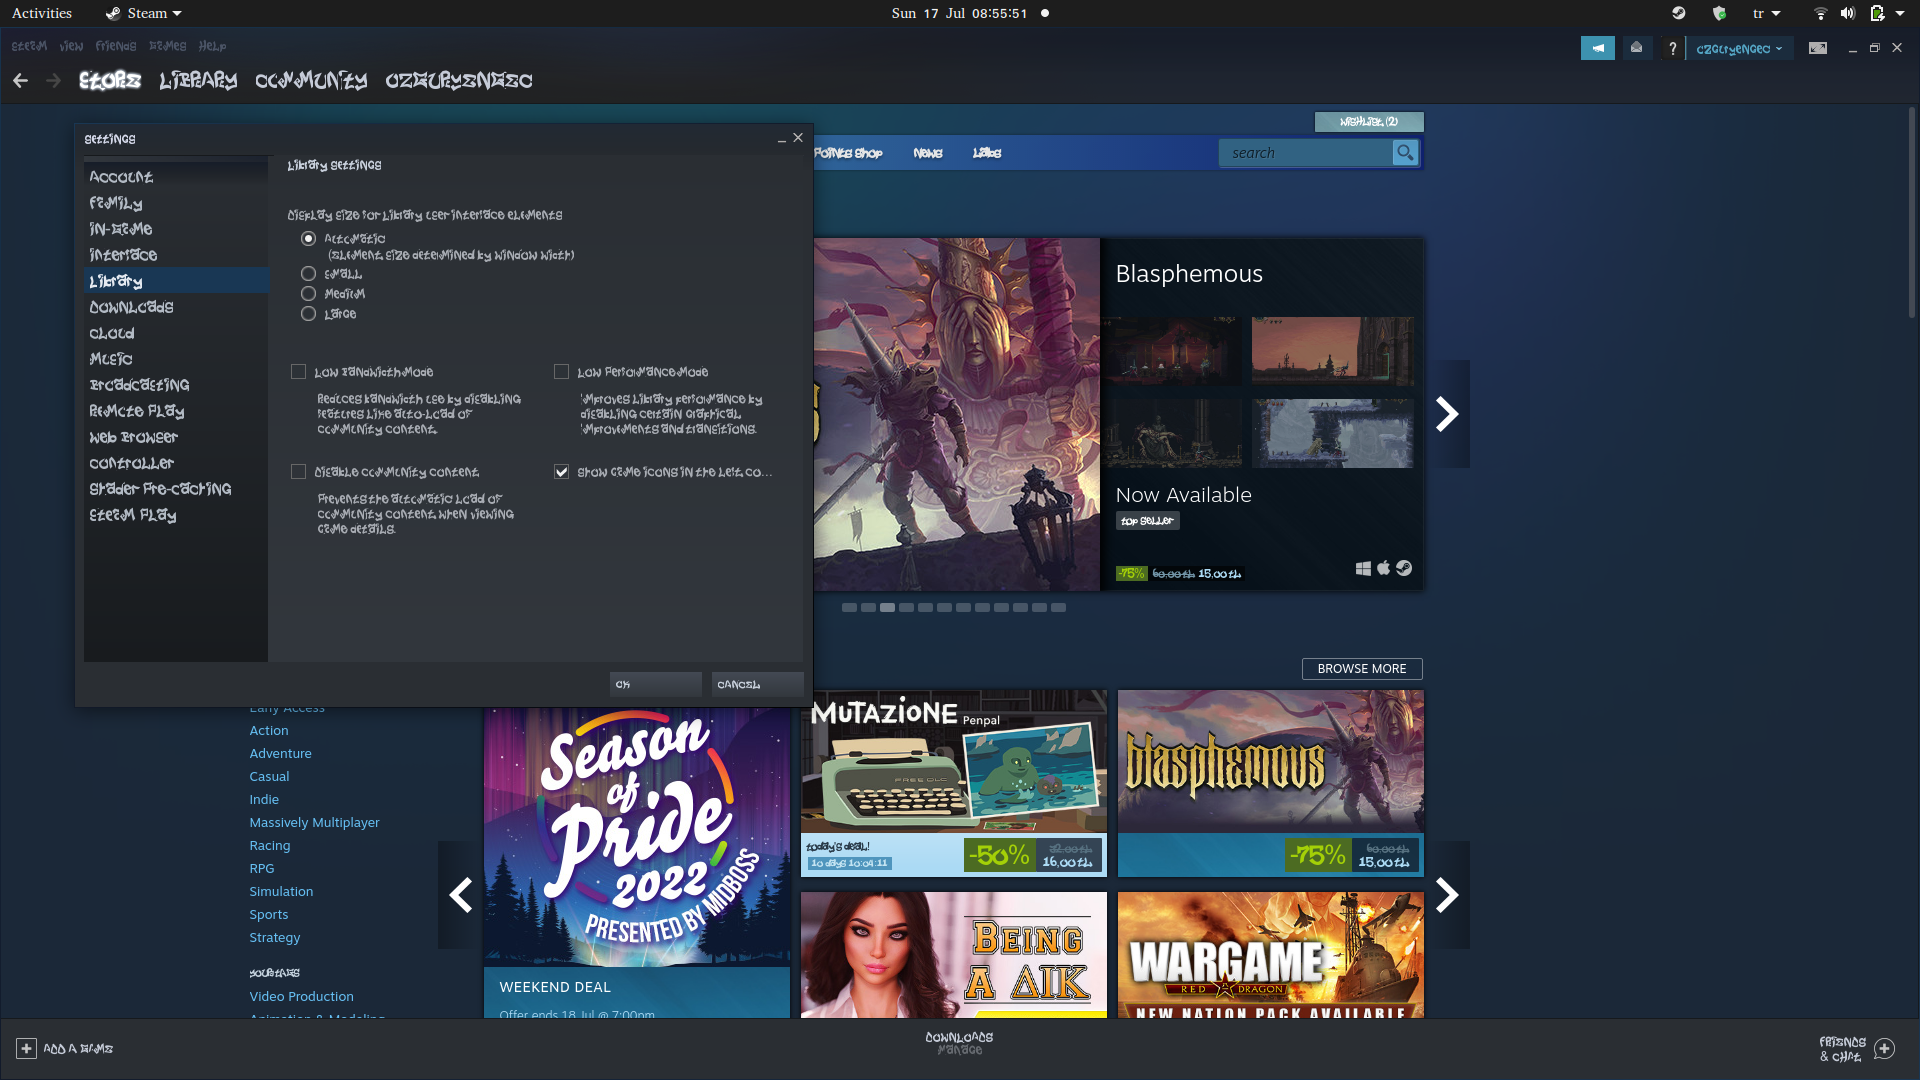Click into the store search field

(1306, 153)
